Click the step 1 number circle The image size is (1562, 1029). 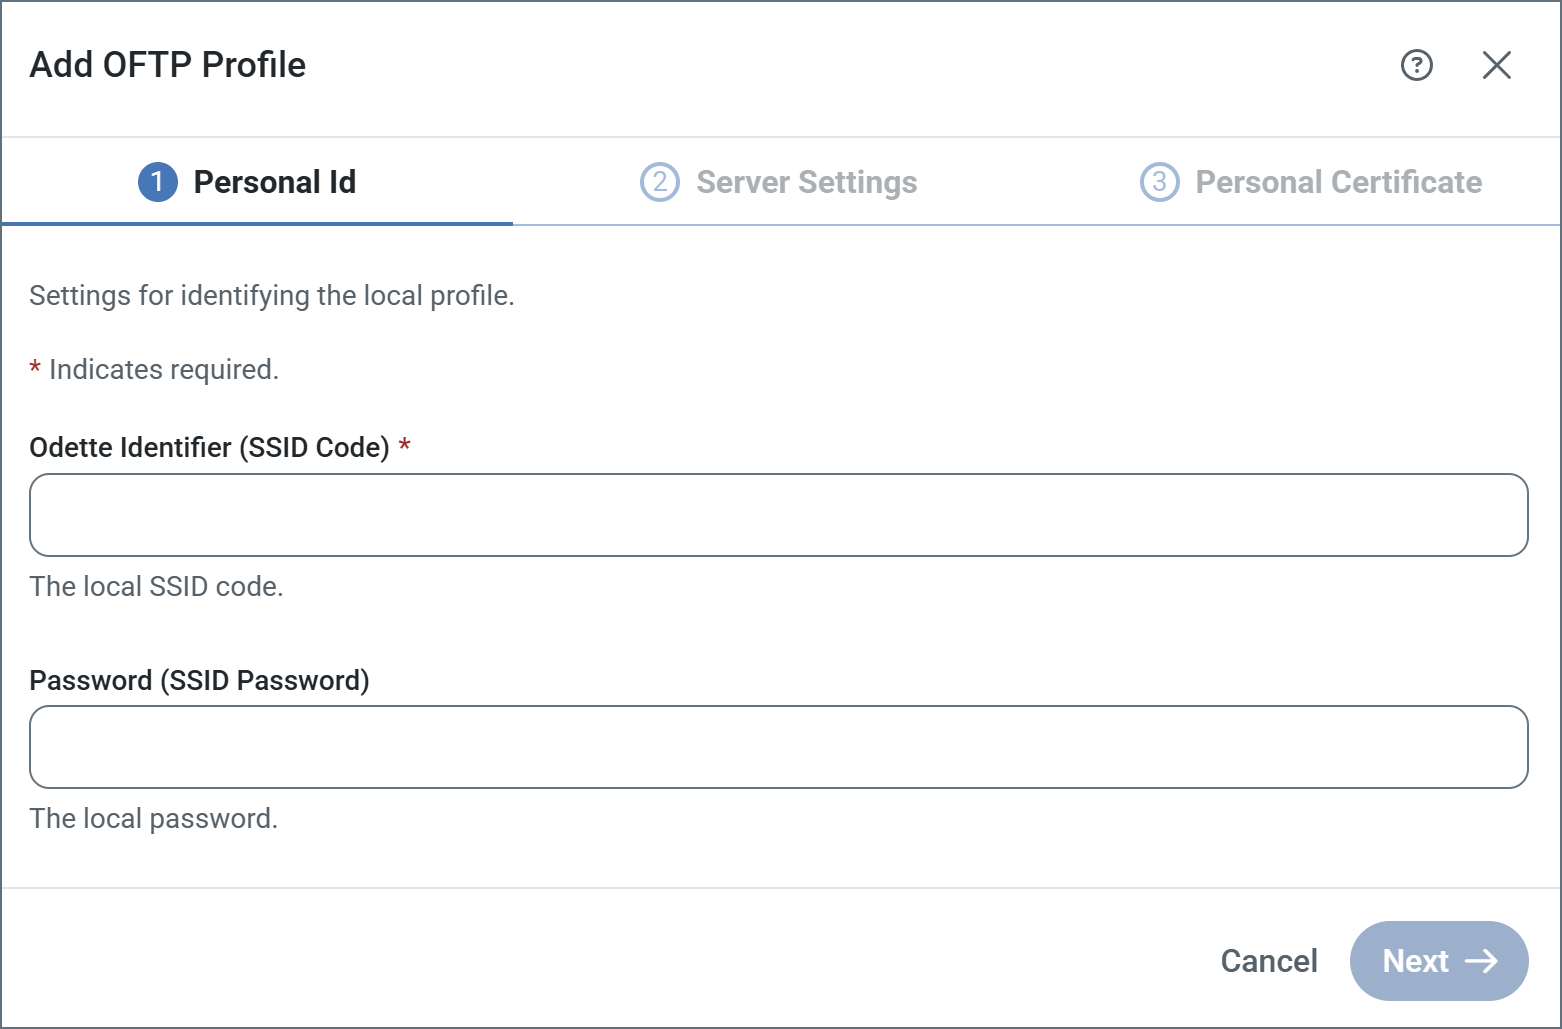(157, 182)
